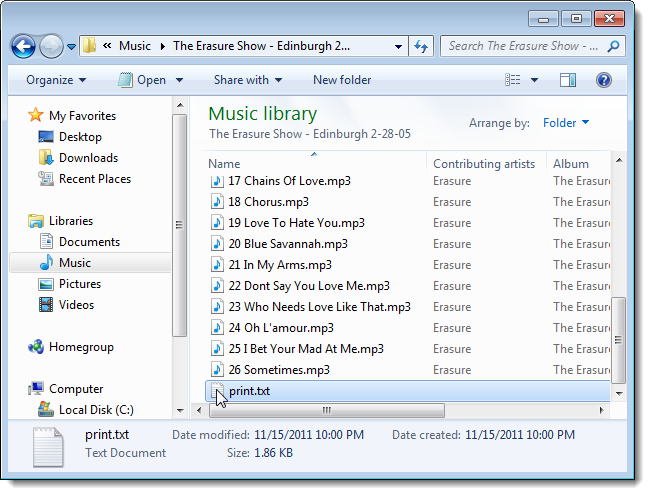Select 20 Blue Savannah.mp3

click(x=288, y=244)
